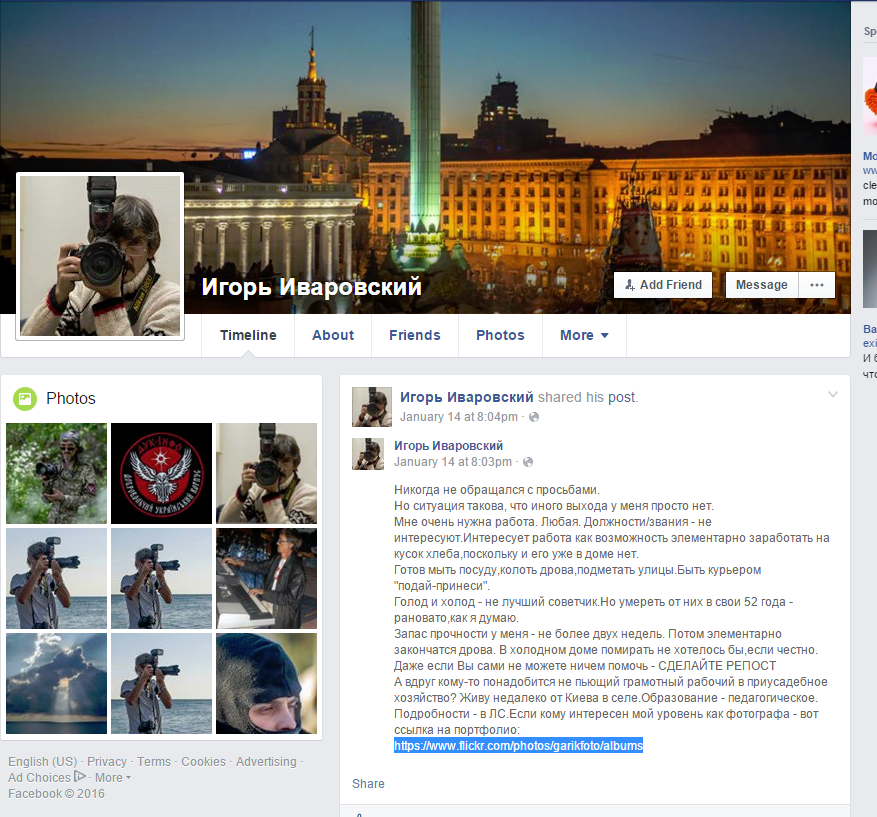This screenshot has height=817, width=877.
Task: Open the More menu in footer links
Action: click(x=112, y=778)
